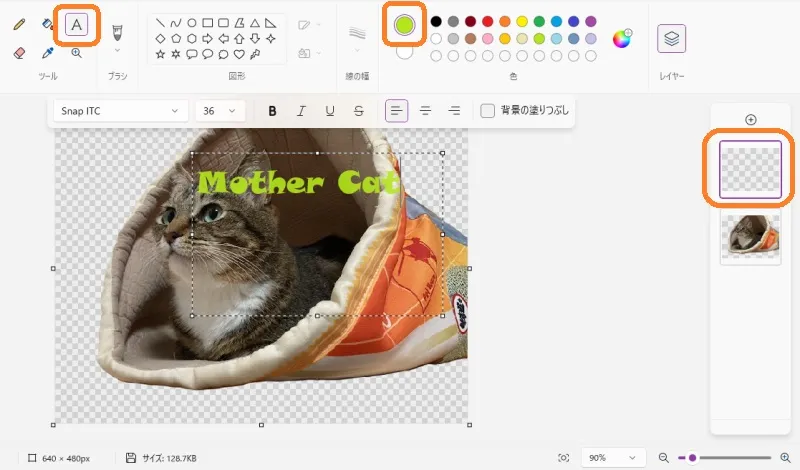Viewport: 800px width, 470px height.
Task: Select the Fill bucket tool
Action: pyautogui.click(x=47, y=24)
